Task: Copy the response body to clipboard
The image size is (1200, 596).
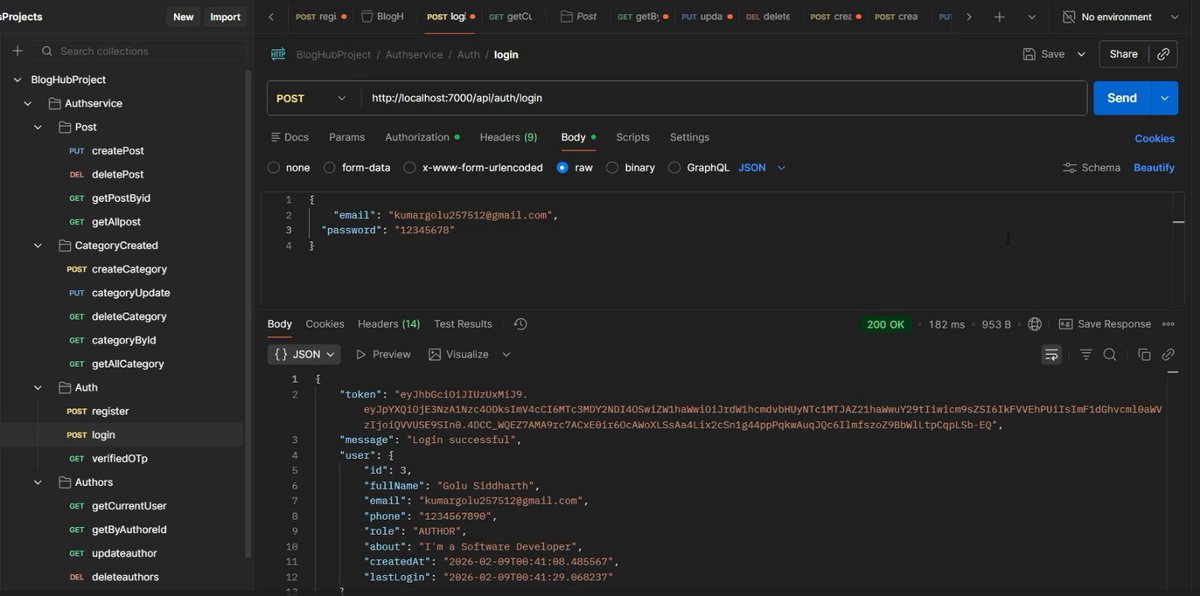Action: click(1144, 355)
